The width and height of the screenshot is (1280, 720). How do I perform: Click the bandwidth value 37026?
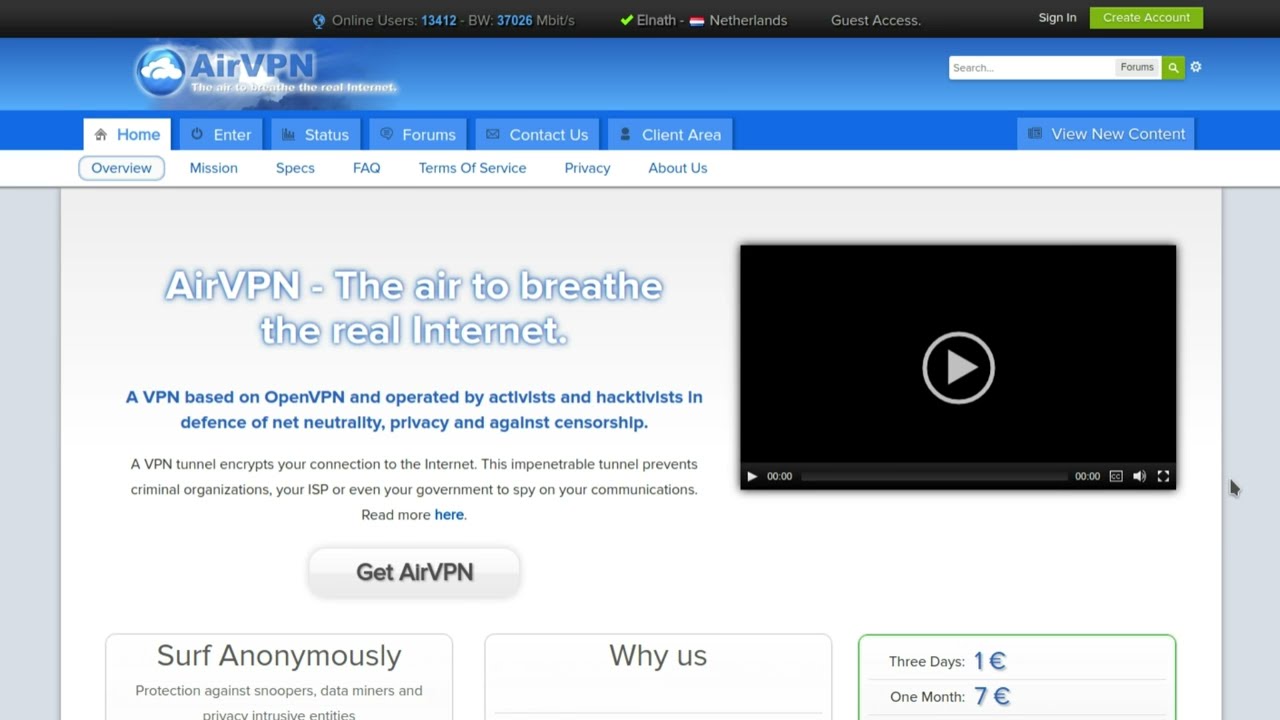coord(515,20)
